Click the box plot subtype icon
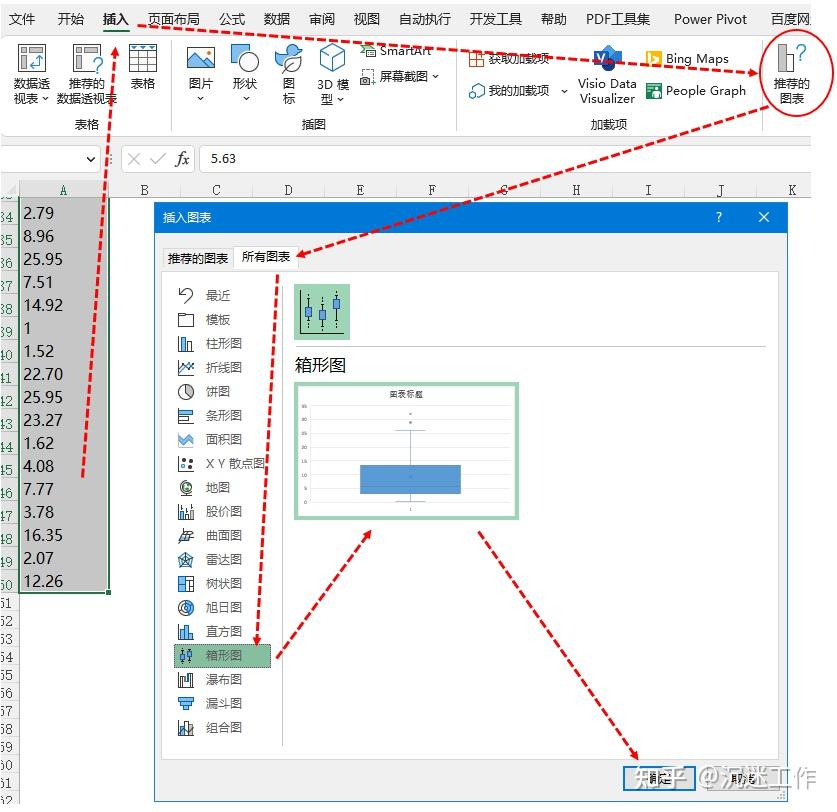The height and width of the screenshot is (812, 837). pos(322,312)
